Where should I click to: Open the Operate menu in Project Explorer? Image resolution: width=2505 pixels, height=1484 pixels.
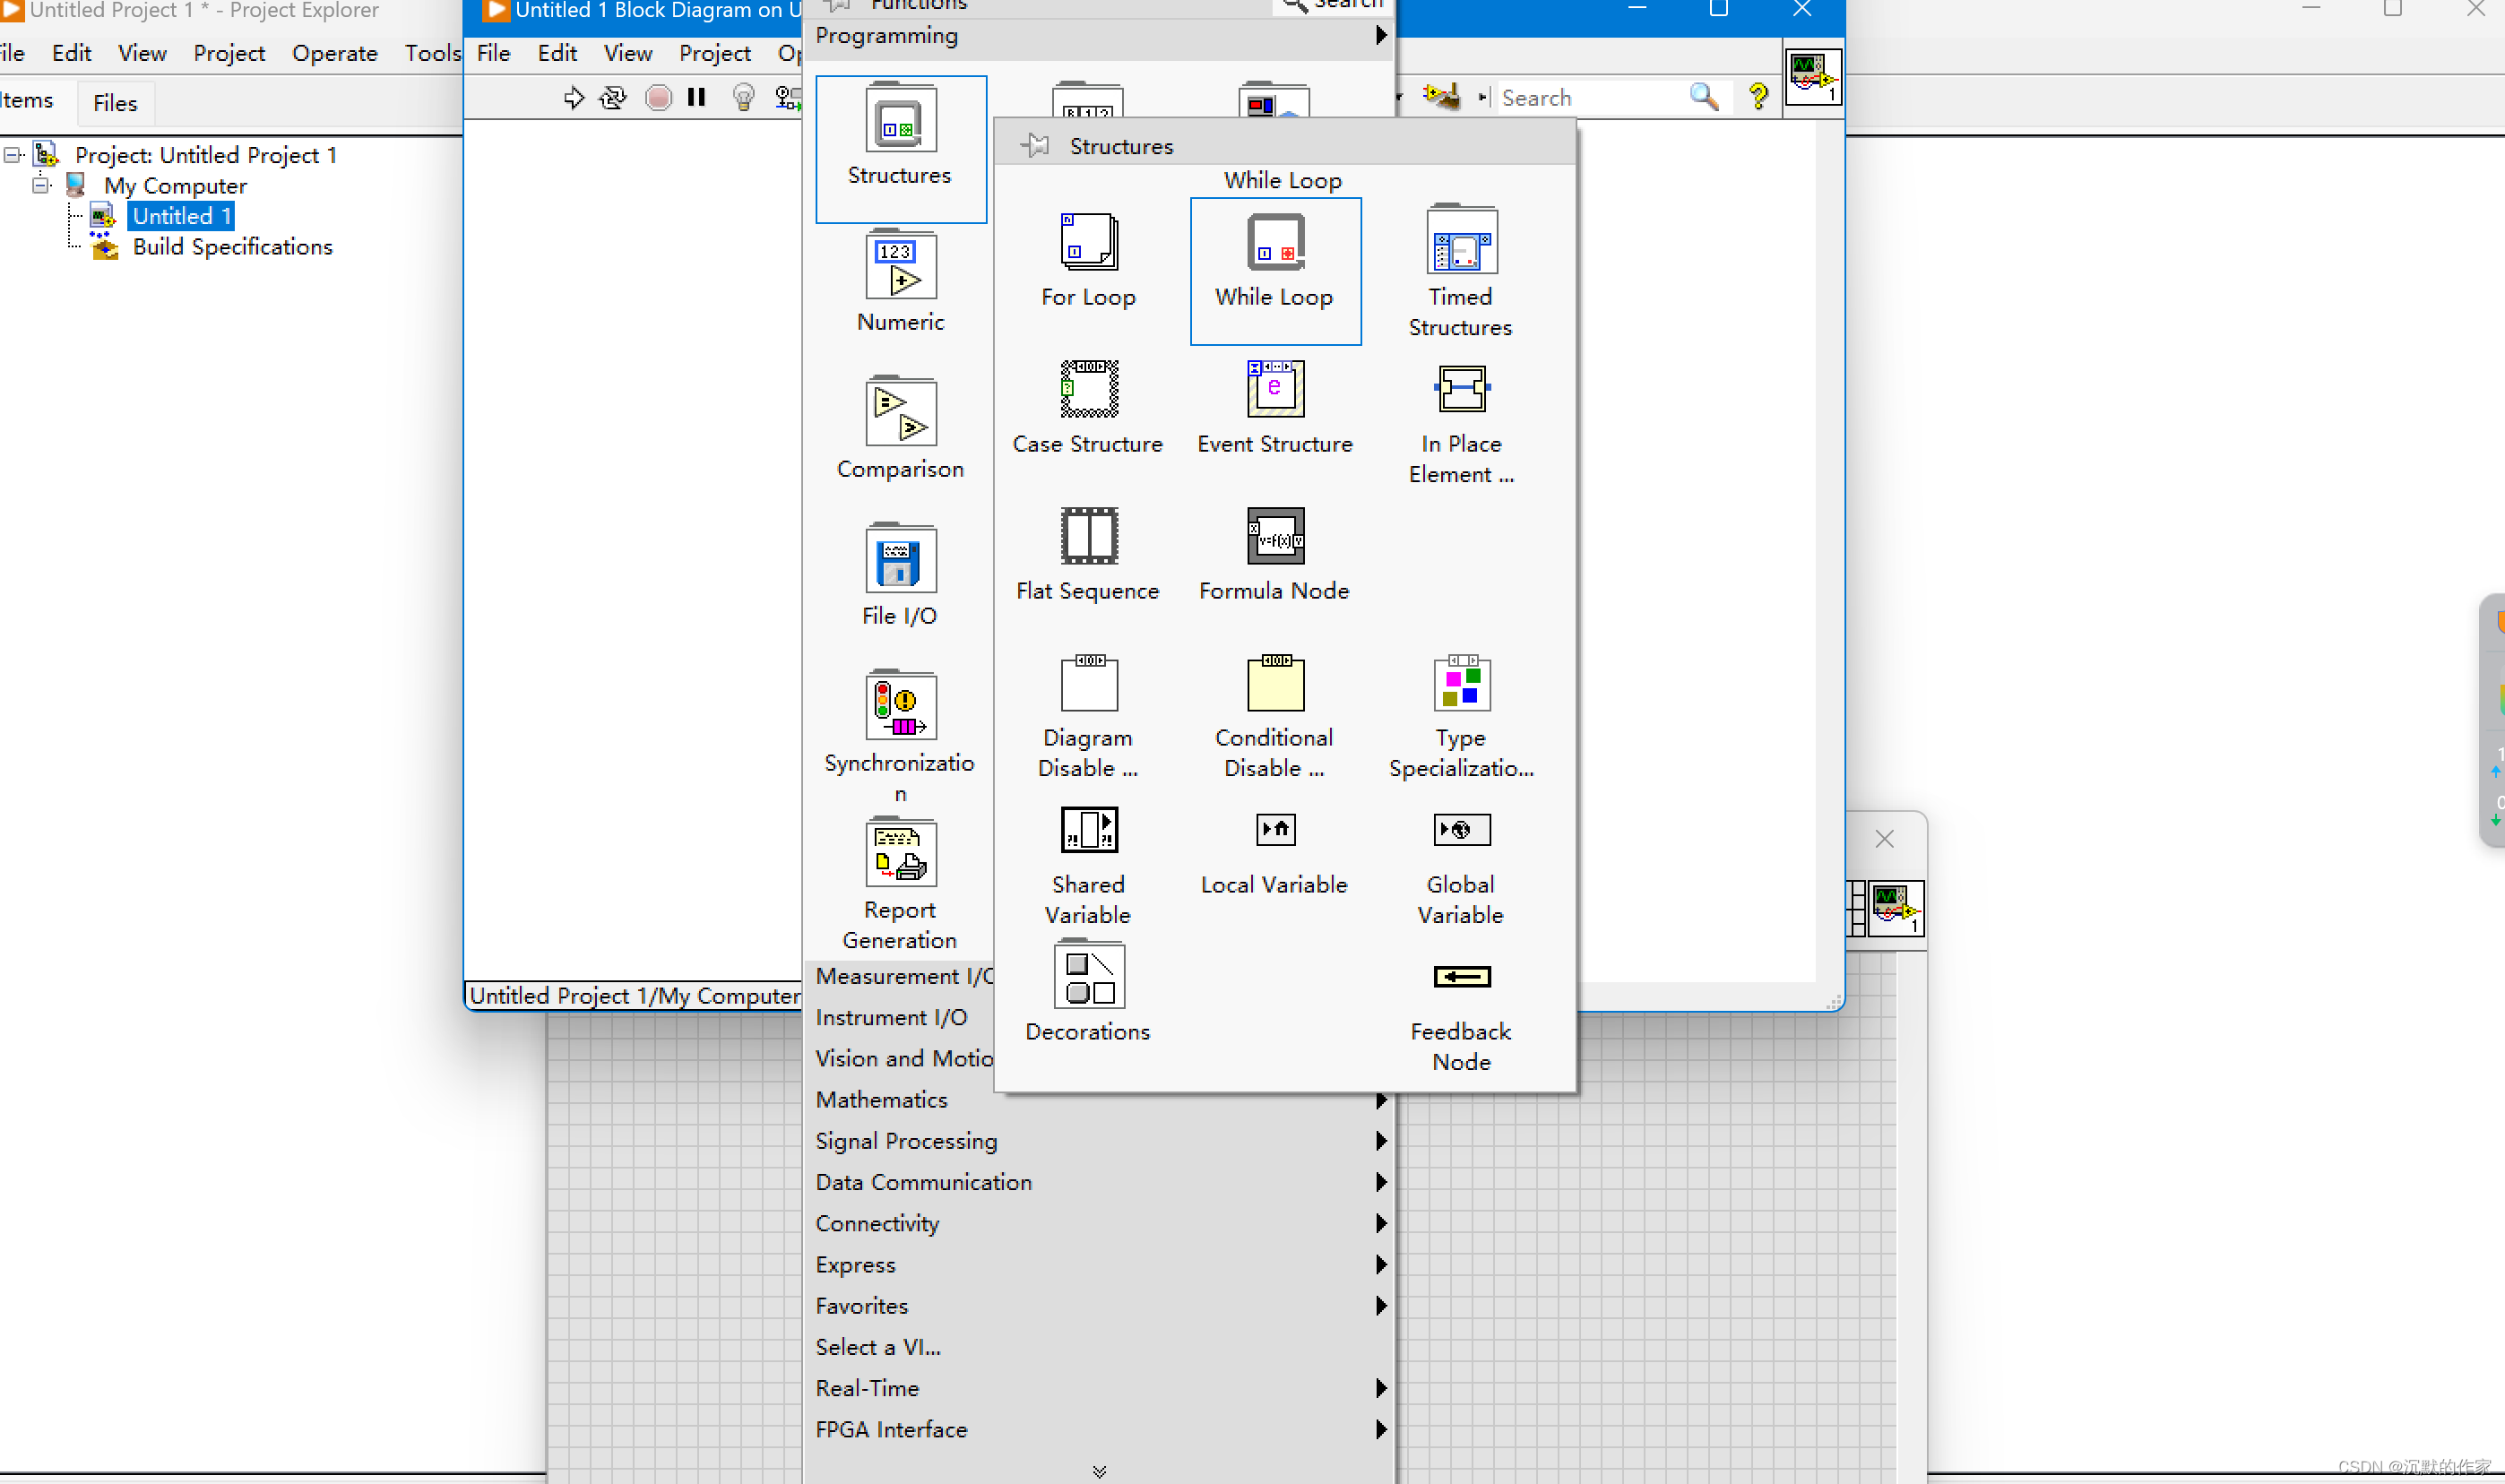coord(334,54)
